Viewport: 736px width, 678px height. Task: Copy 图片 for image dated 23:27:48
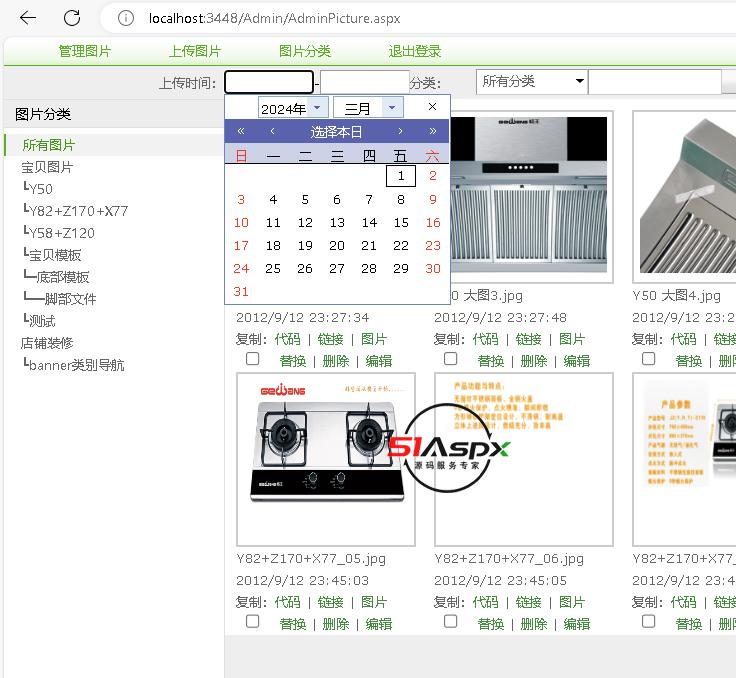[571, 339]
